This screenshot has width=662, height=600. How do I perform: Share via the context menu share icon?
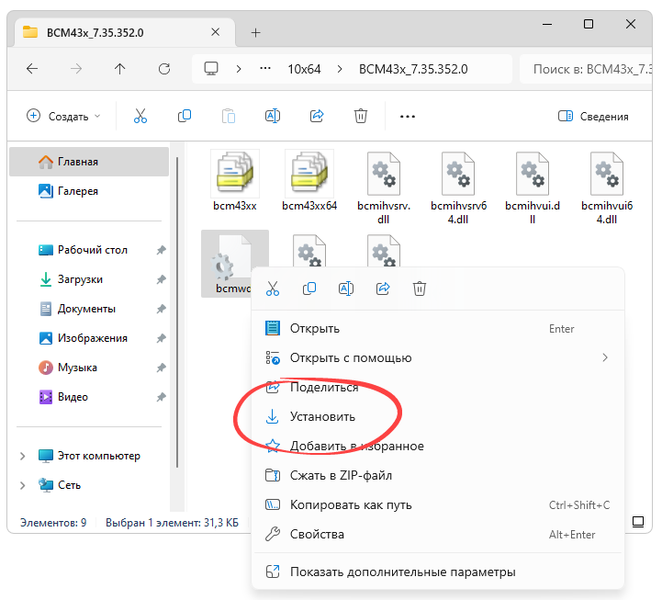click(383, 289)
